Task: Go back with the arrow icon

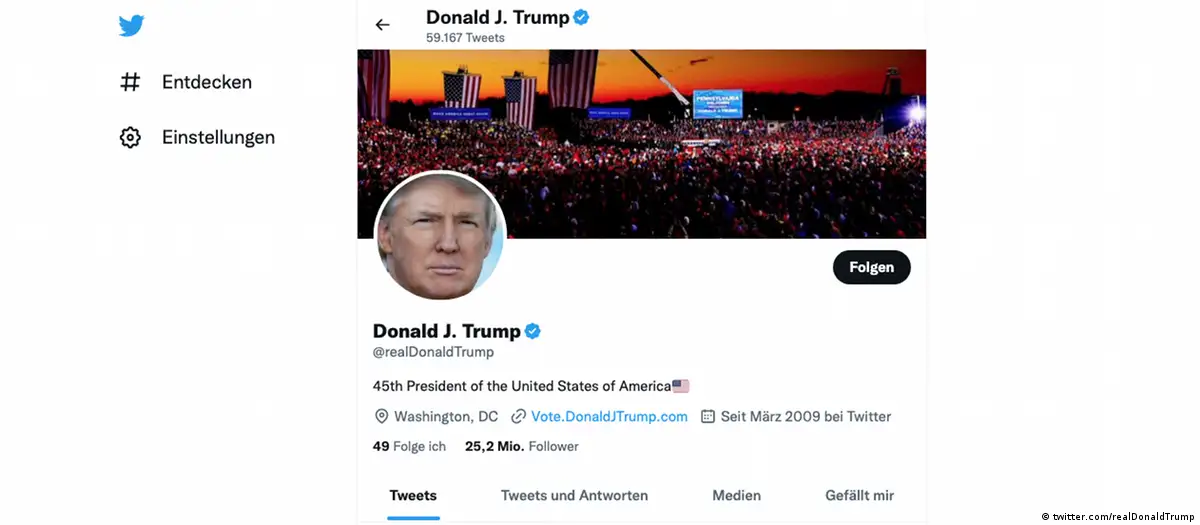Action: [x=382, y=25]
